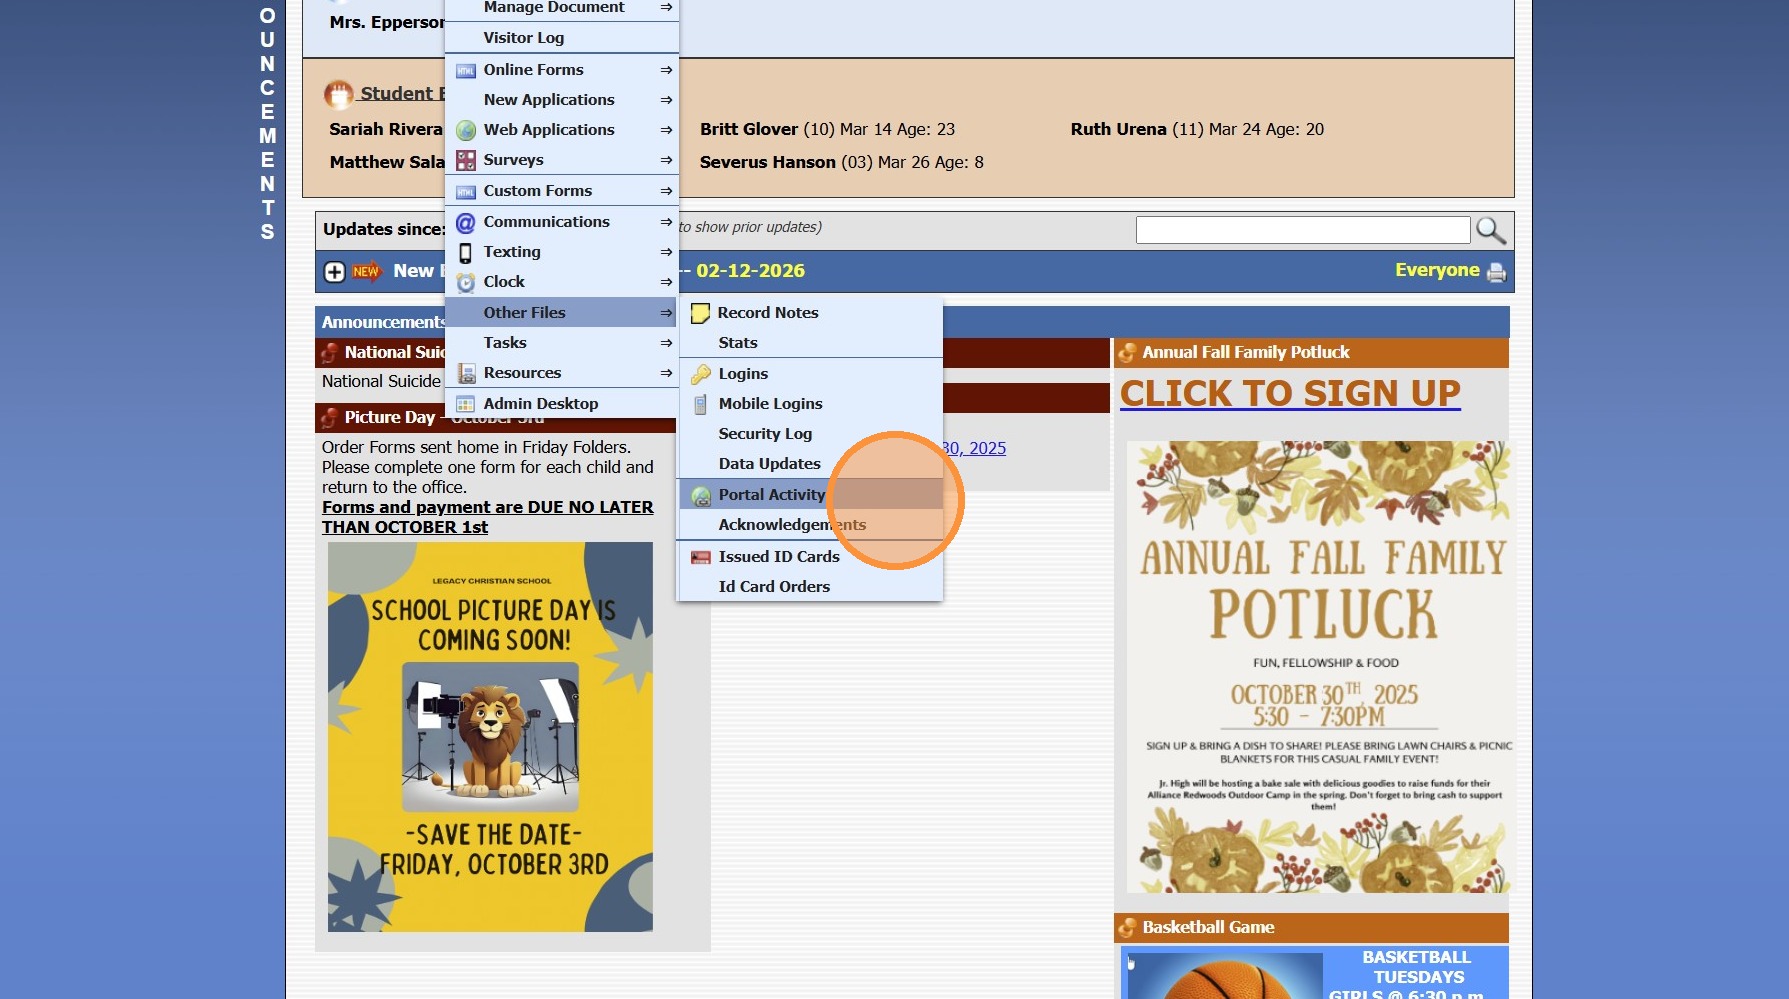1789x999 pixels.
Task: Expand the Tasks submenu arrow
Action: (x=666, y=343)
